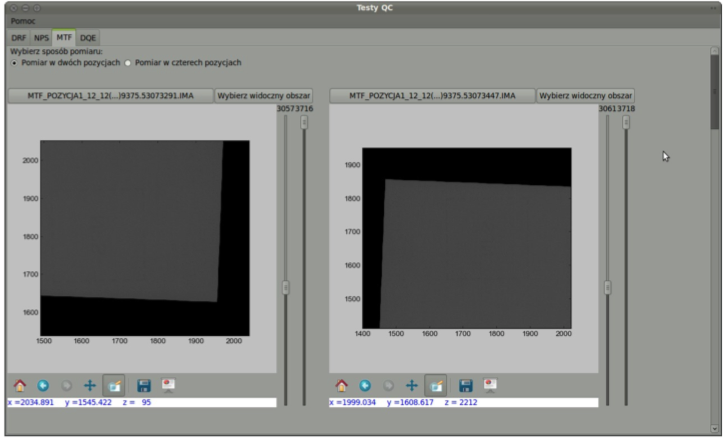
Task: Click Back arrow in left plot toolbar
Action: 43,384
